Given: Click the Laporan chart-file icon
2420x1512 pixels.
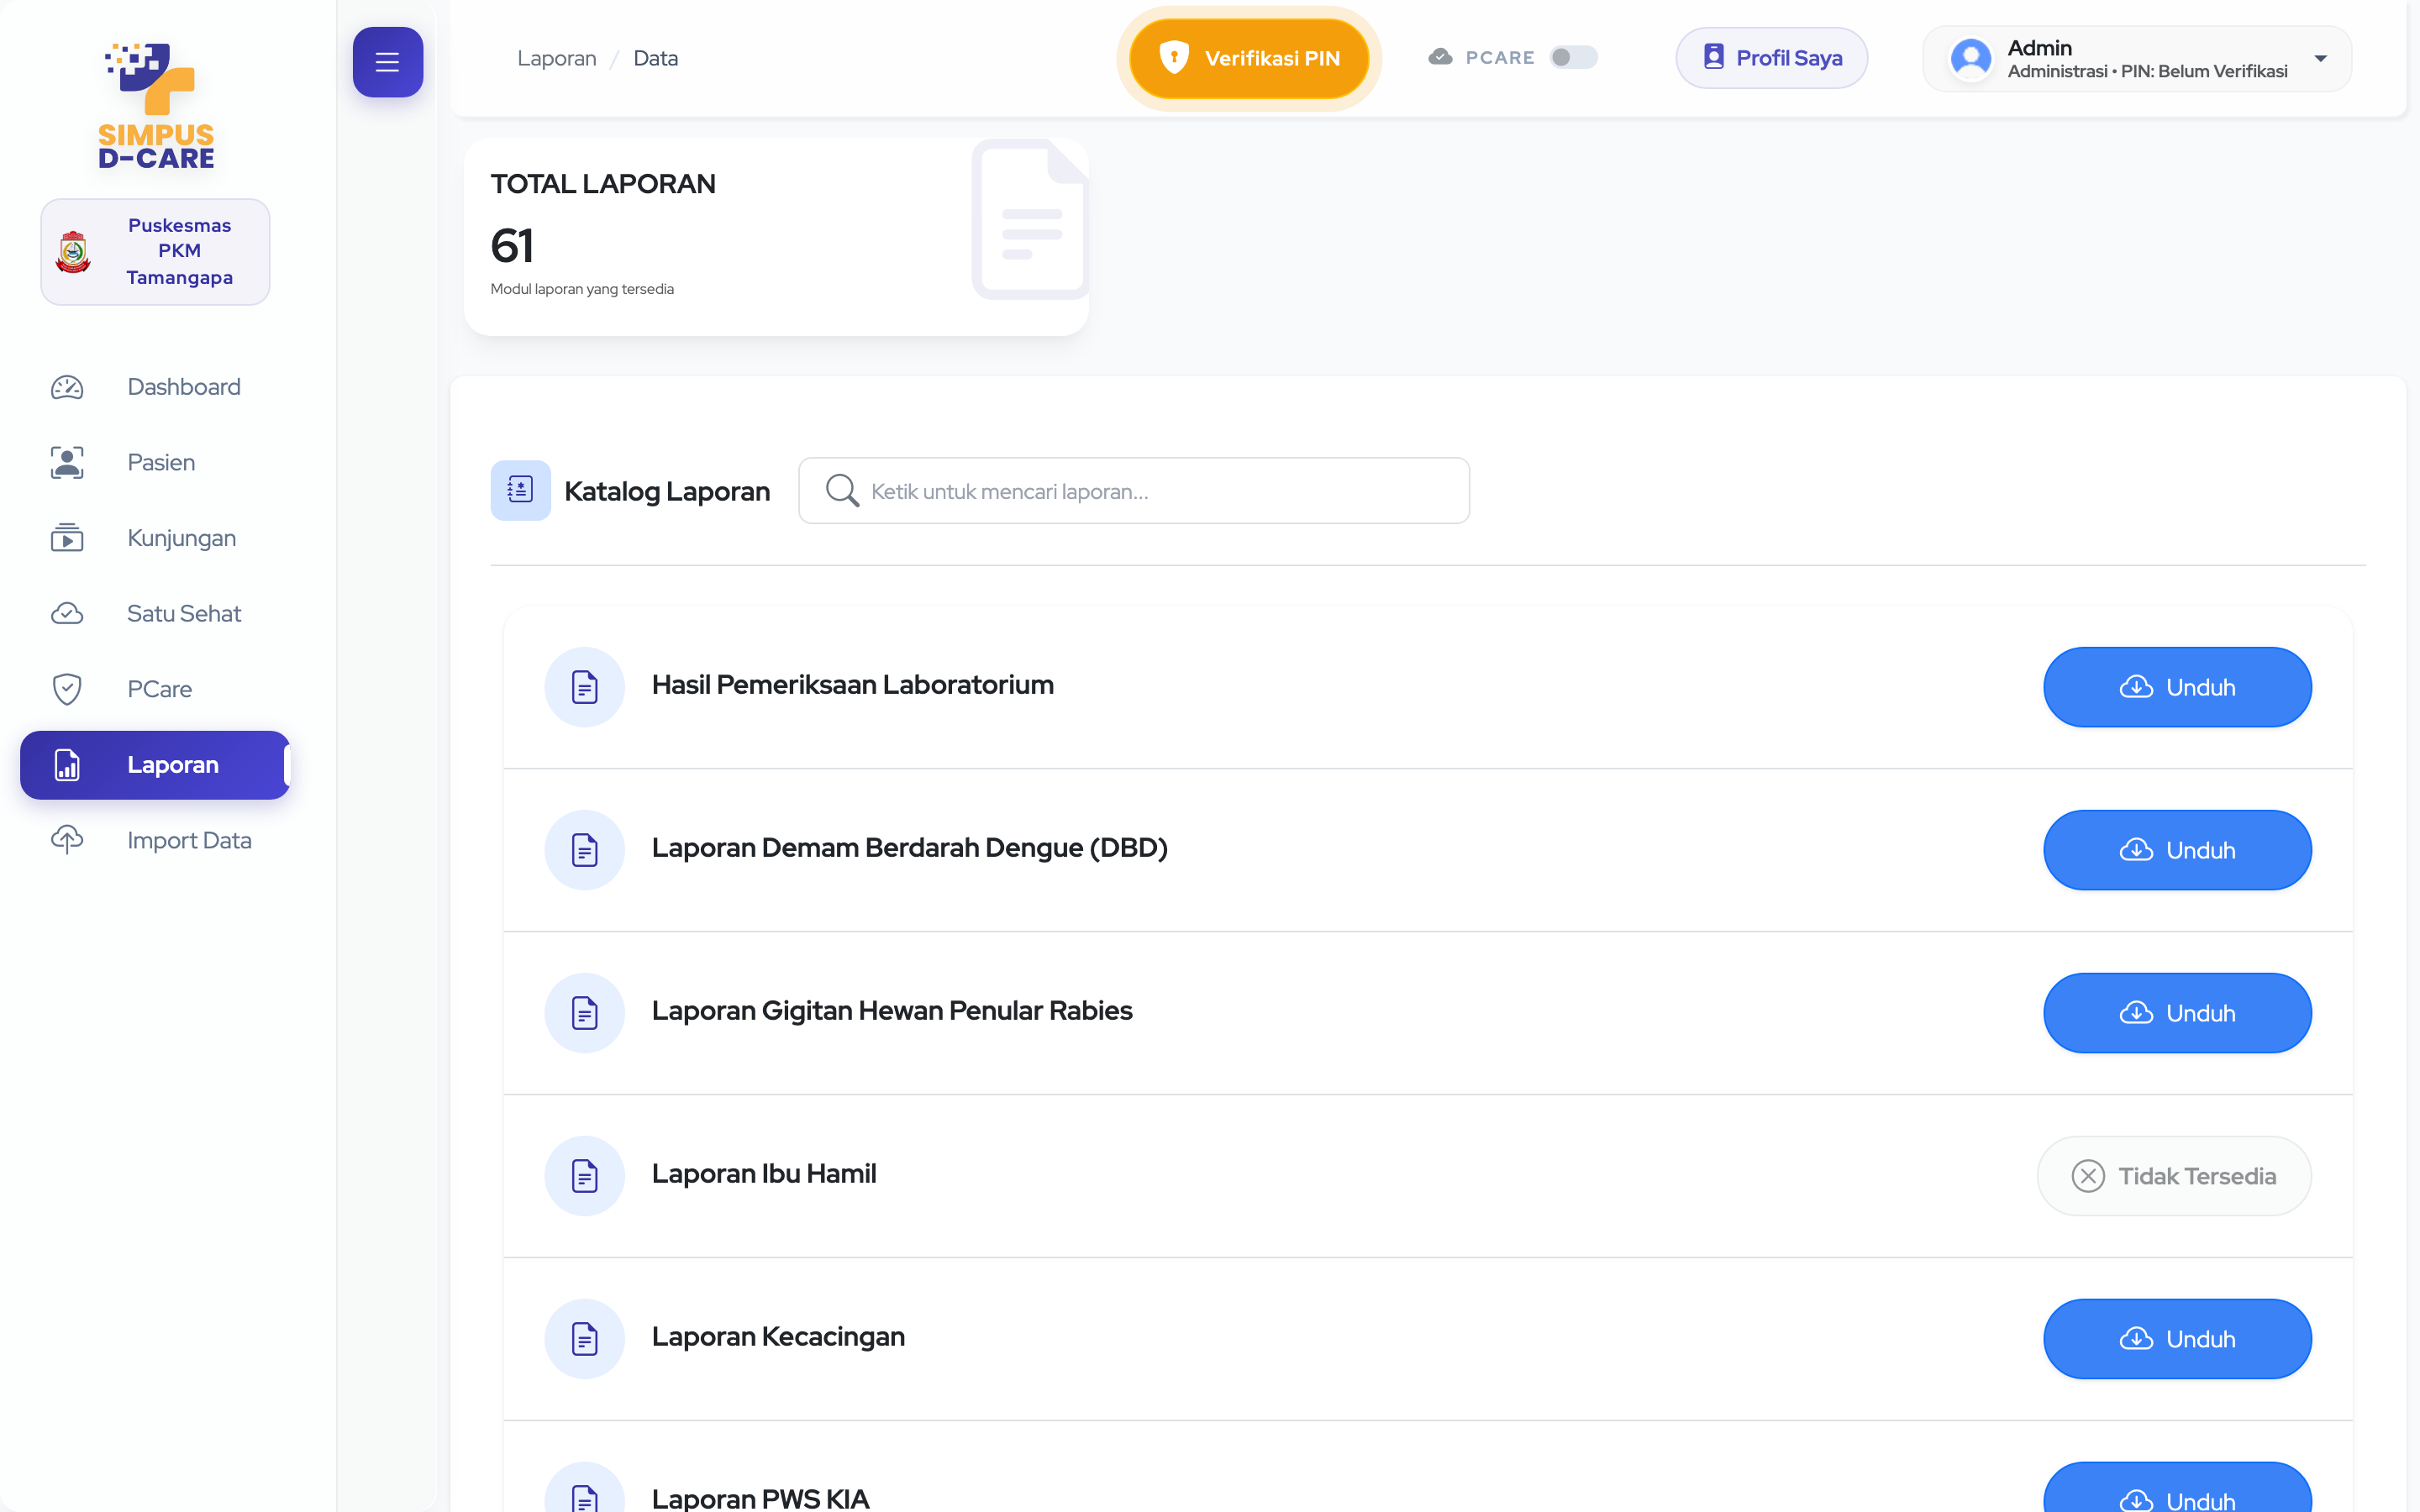Looking at the screenshot, I should [x=67, y=765].
